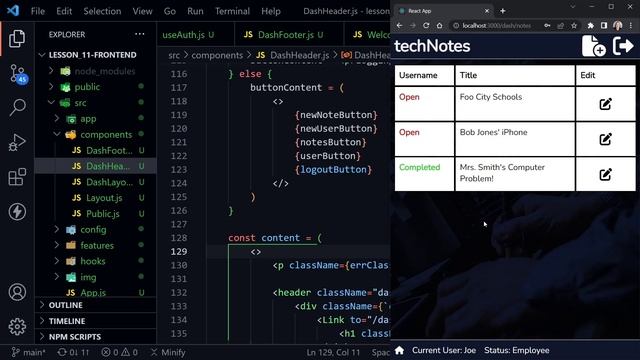Screen dimensions: 640x360
Task: Open the Explorer view in activity bar
Action: [x=17, y=38]
